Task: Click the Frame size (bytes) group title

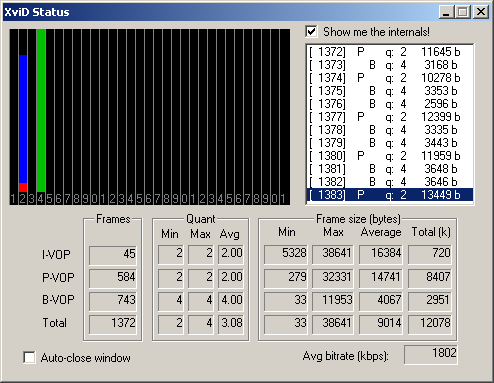Action: pos(359,219)
